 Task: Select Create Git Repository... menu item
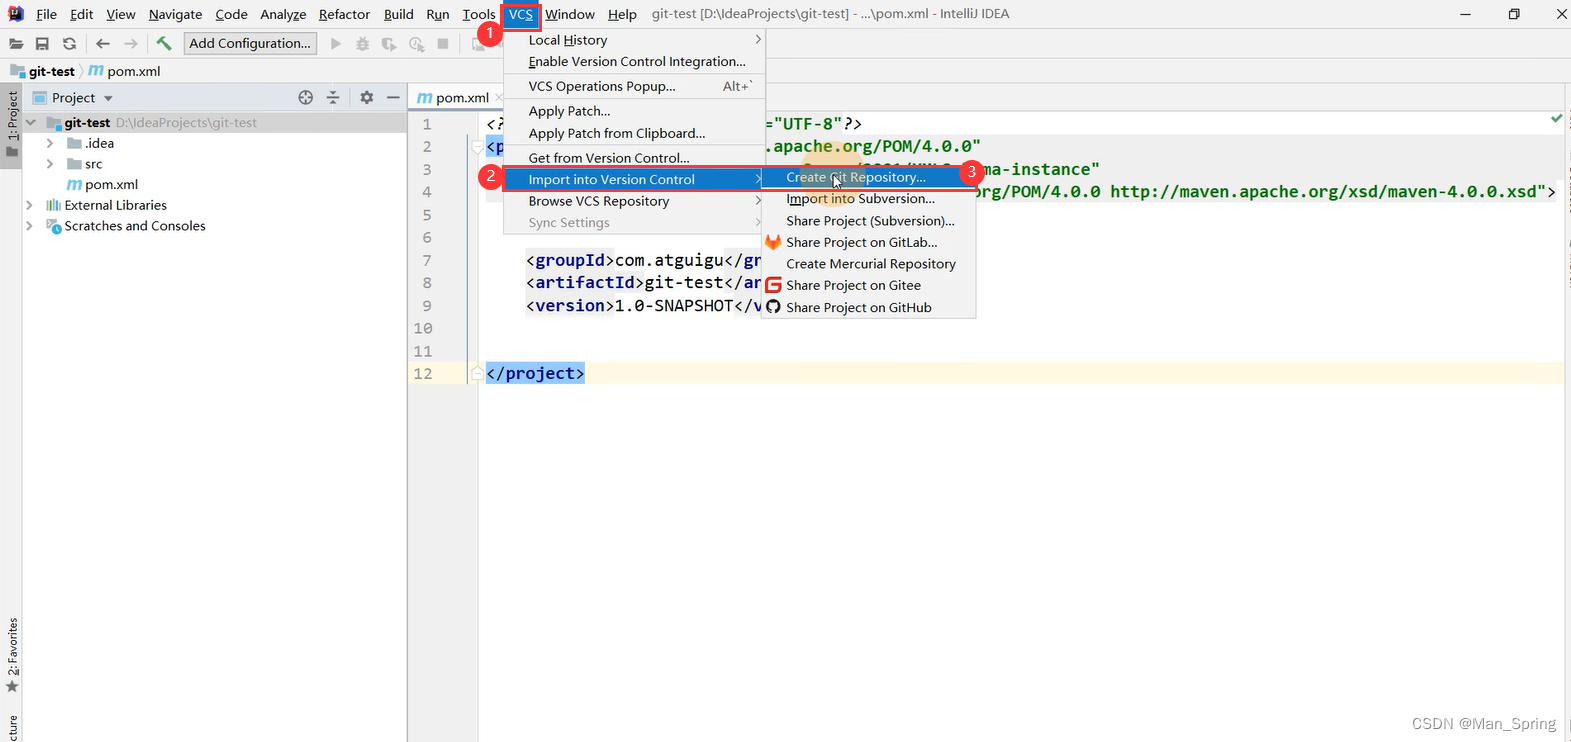pyautogui.click(x=868, y=177)
